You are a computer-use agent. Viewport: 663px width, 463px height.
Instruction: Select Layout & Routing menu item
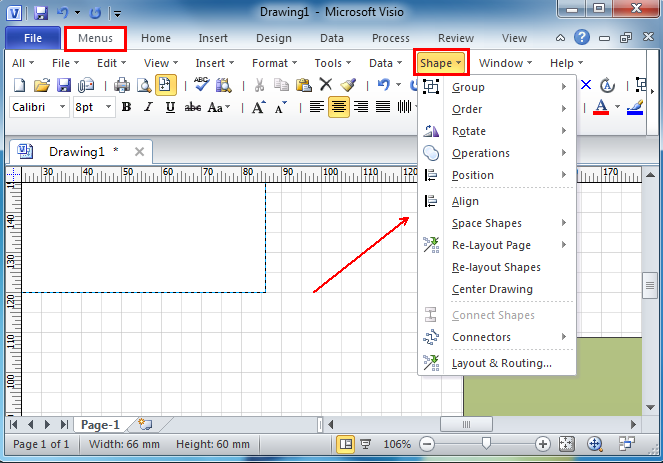[496, 363]
